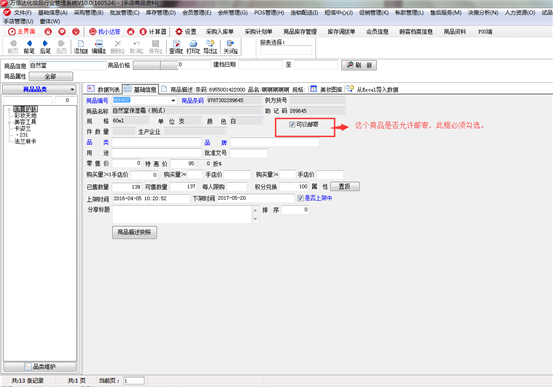Click the 保存 save disk icon
553x387 pixels.
pos(155,43)
